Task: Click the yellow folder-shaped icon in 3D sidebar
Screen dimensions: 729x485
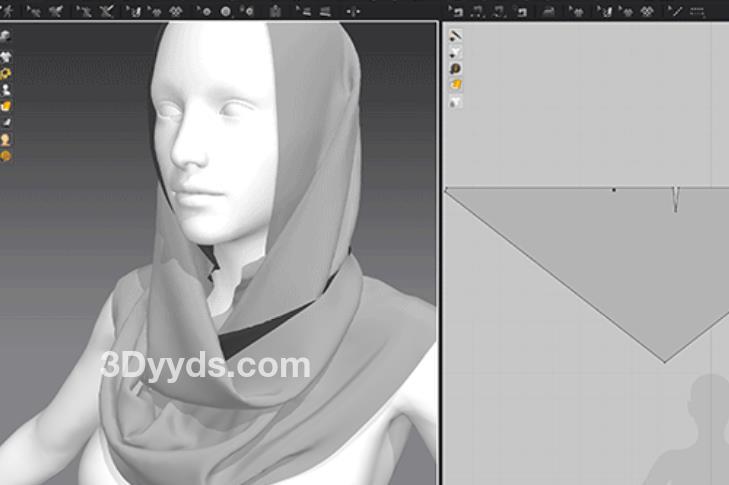Action: click(x=6, y=106)
